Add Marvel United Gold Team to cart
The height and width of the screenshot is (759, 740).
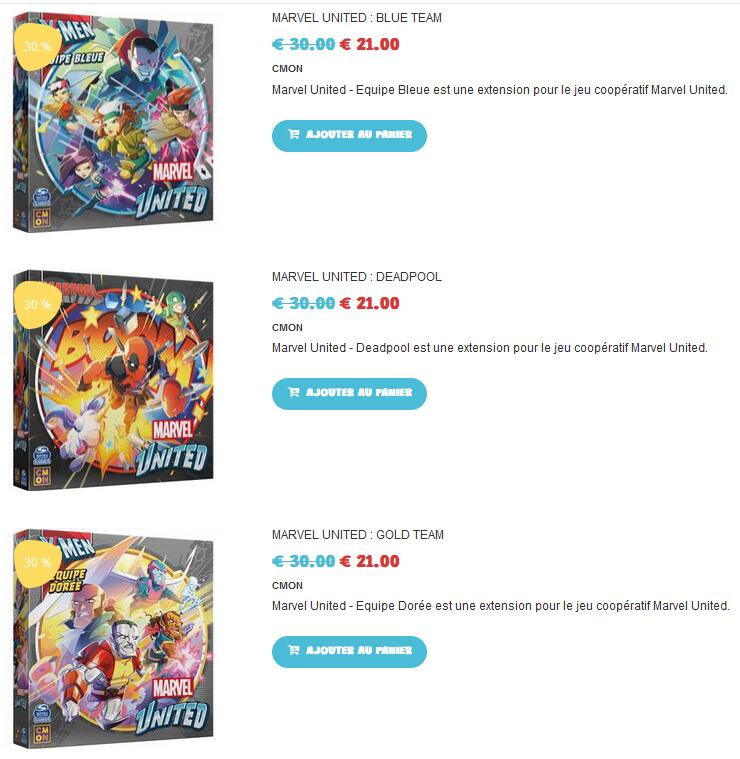349,652
